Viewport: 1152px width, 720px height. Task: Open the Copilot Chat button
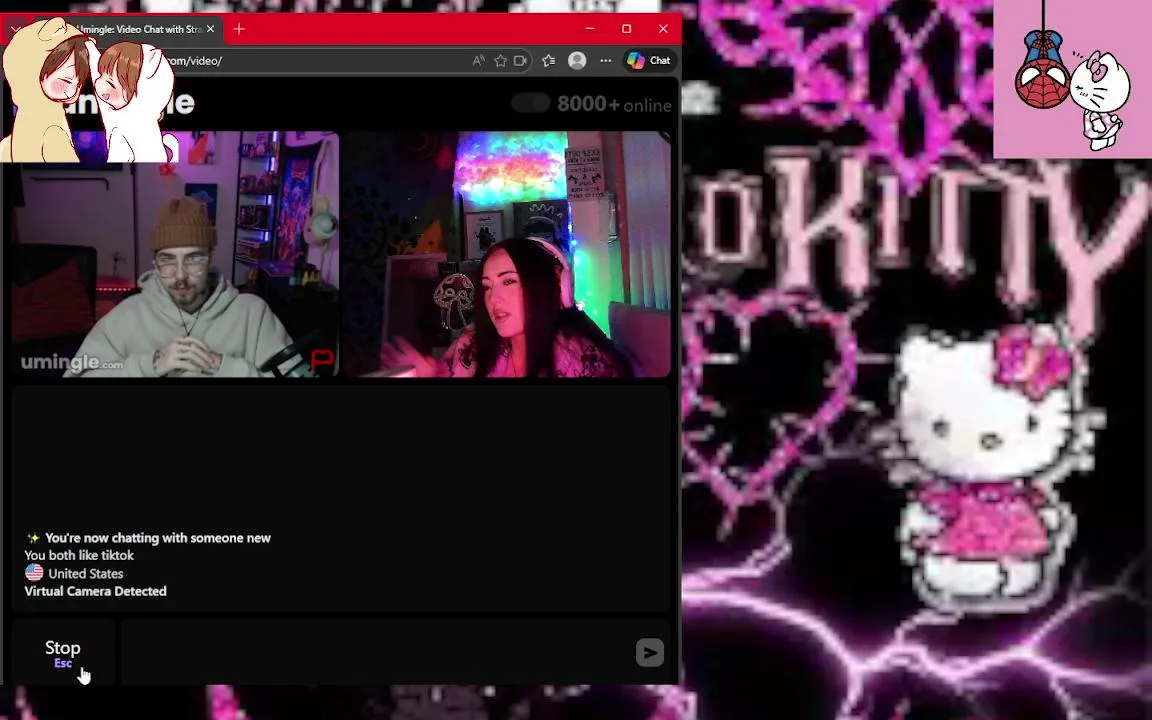[x=649, y=61]
